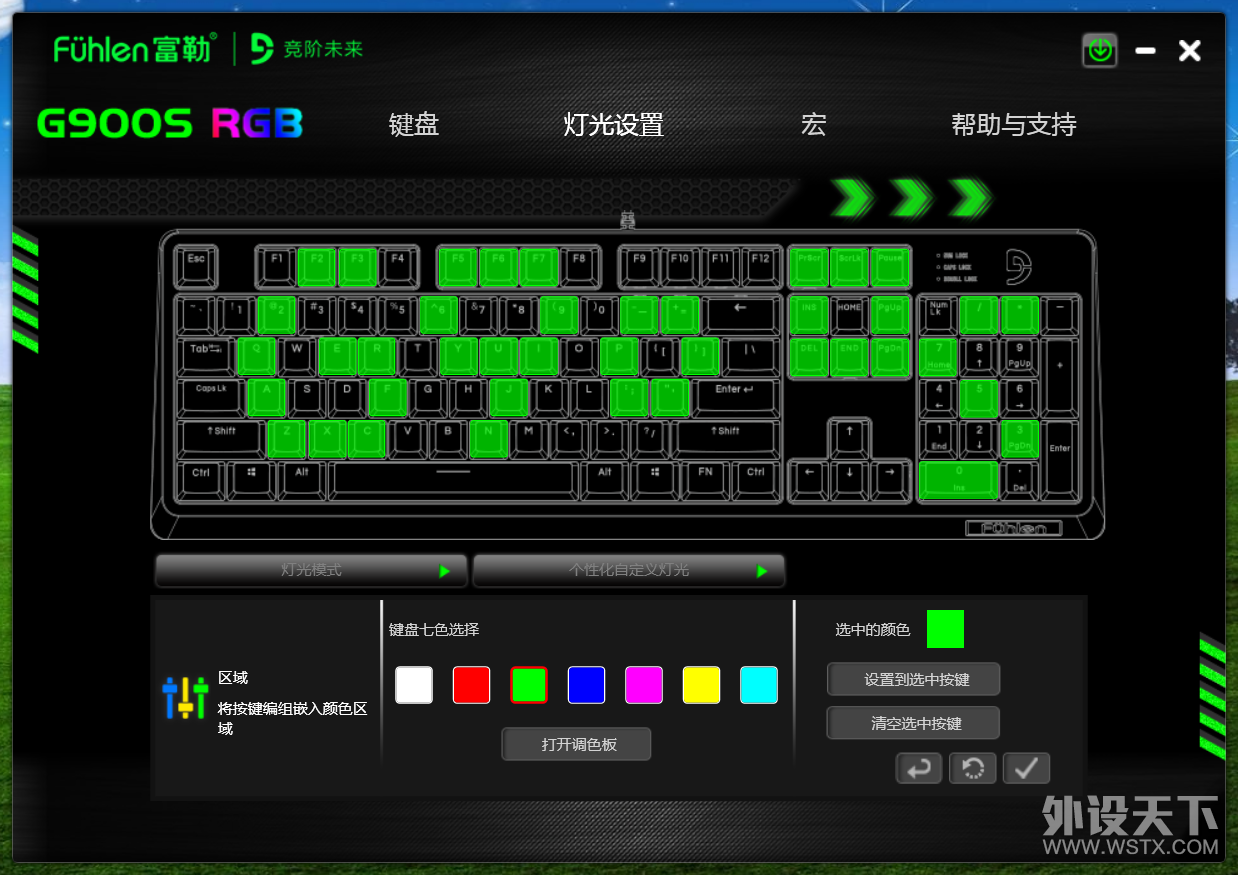Select the W key
The width and height of the screenshot is (1238, 875).
click(297, 355)
